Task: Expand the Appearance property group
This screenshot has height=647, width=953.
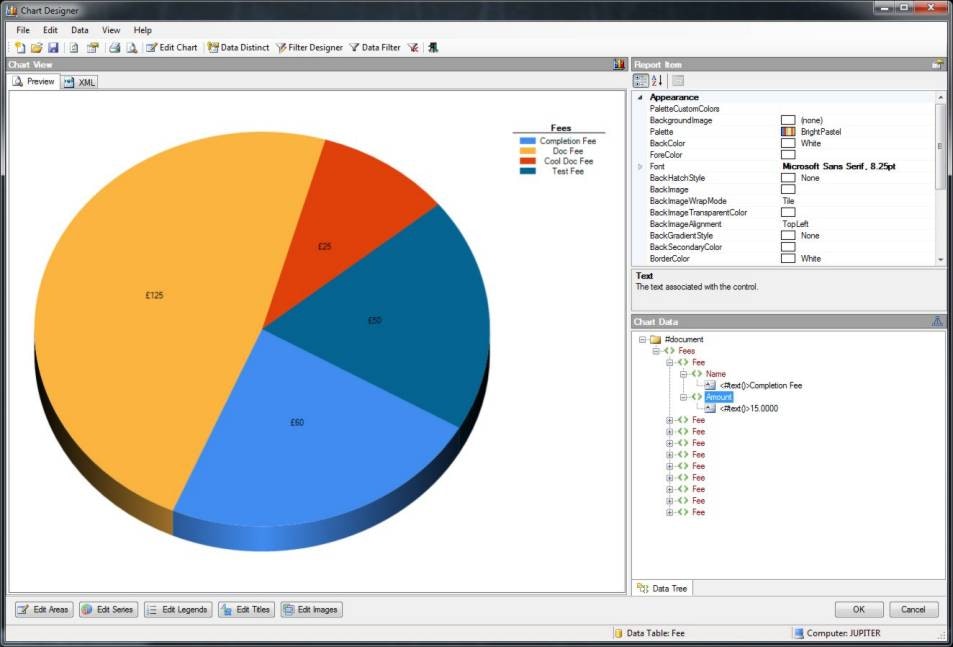Action: [640, 97]
